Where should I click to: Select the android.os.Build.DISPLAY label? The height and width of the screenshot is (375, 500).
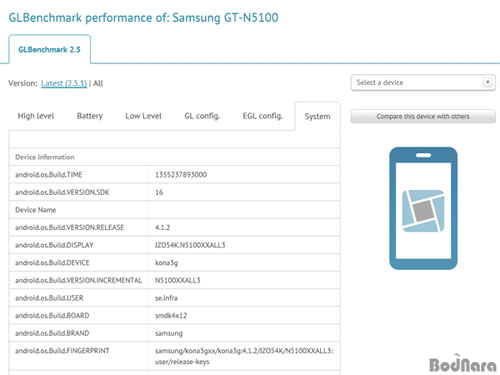54,245
